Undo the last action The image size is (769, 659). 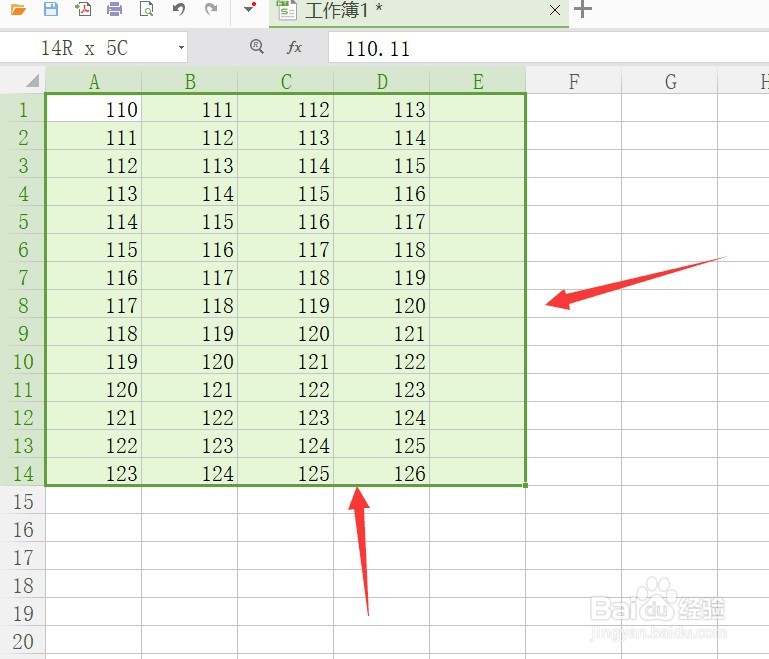pyautogui.click(x=179, y=9)
